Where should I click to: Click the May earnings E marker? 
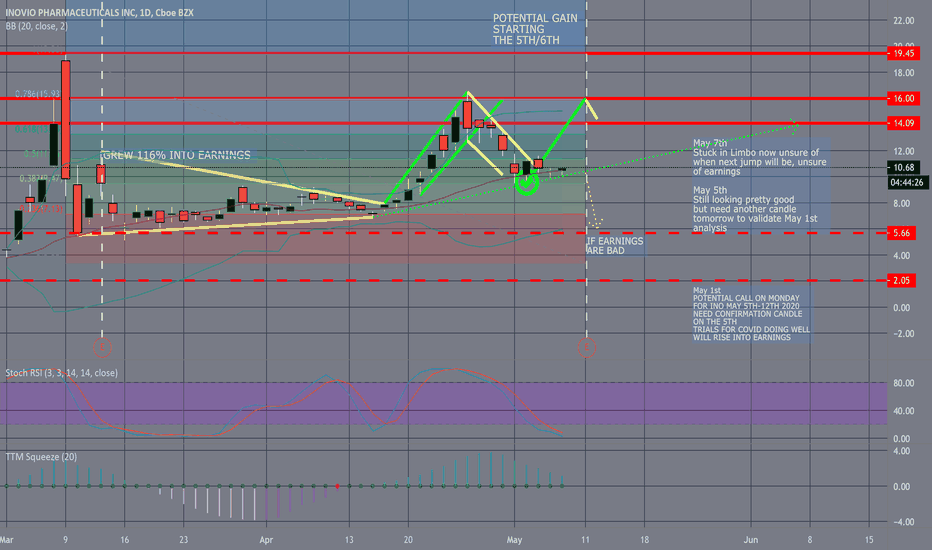[587, 347]
